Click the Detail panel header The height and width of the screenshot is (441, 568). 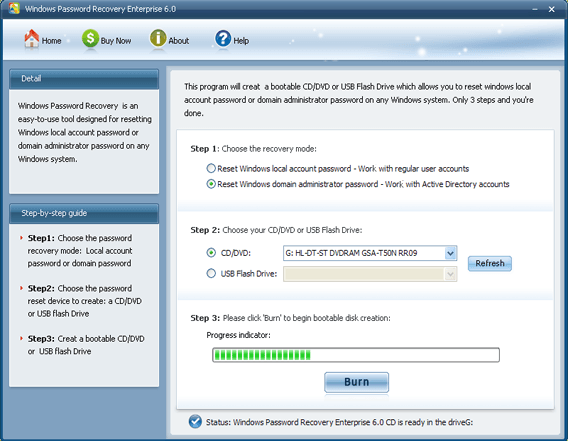click(84, 79)
